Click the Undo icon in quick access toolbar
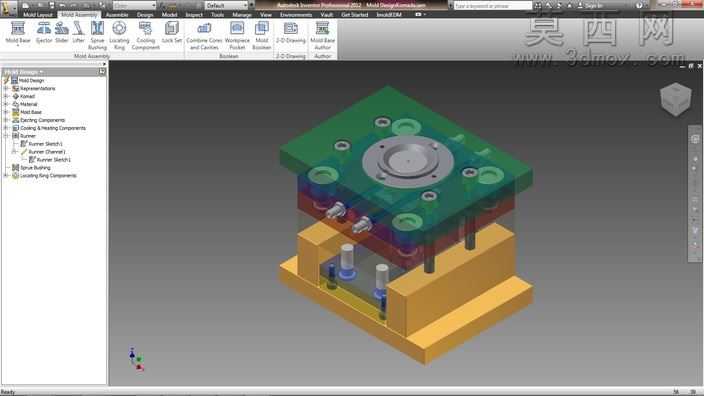 tap(62, 5)
